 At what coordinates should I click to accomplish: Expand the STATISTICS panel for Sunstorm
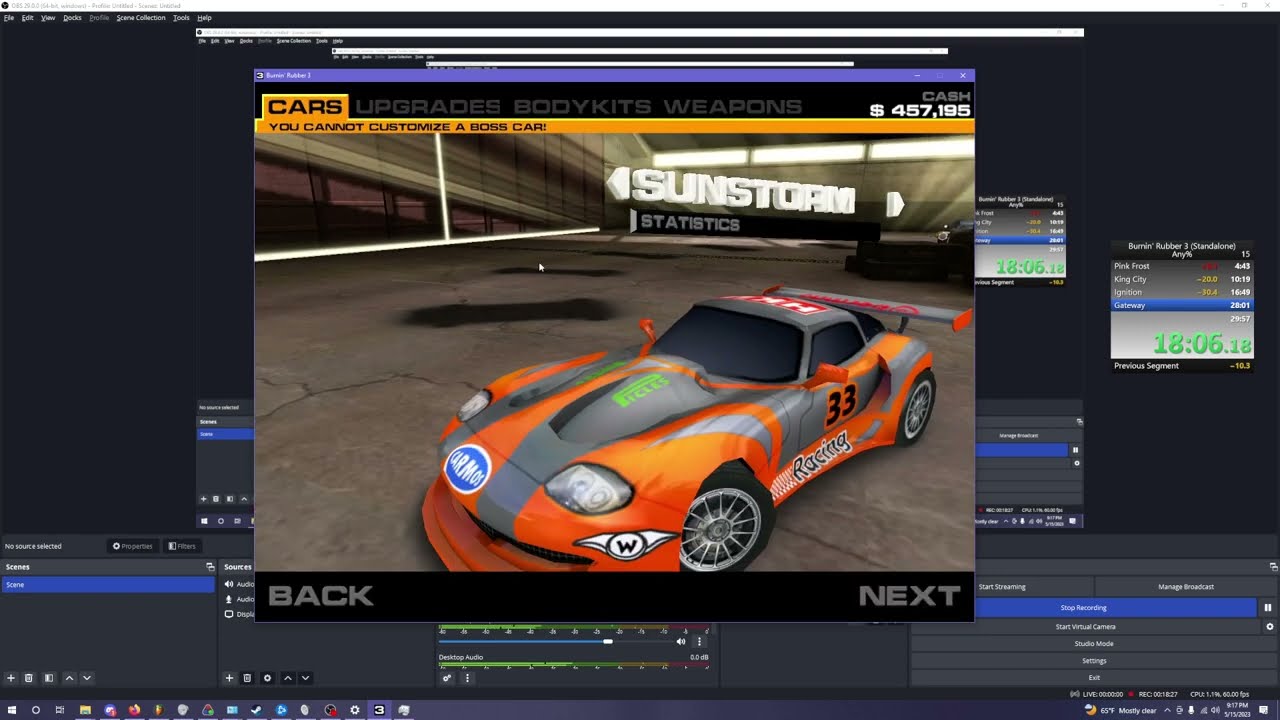point(689,222)
